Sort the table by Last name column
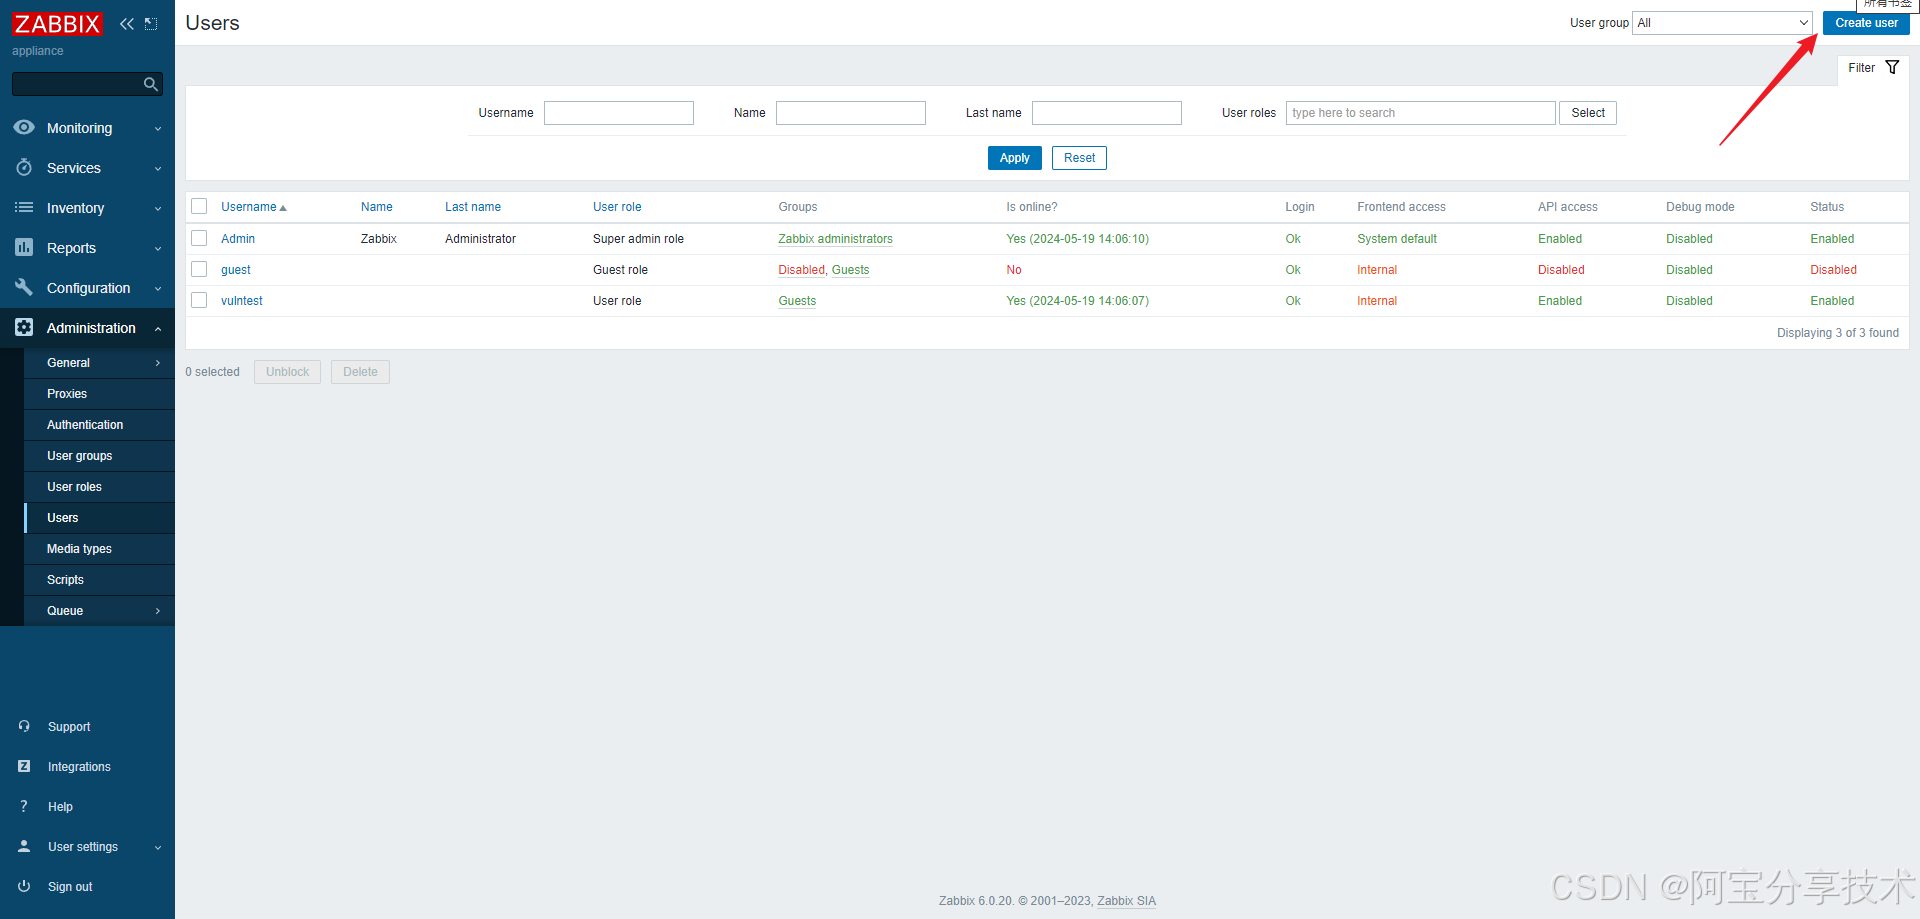Image resolution: width=1920 pixels, height=919 pixels. (x=473, y=207)
